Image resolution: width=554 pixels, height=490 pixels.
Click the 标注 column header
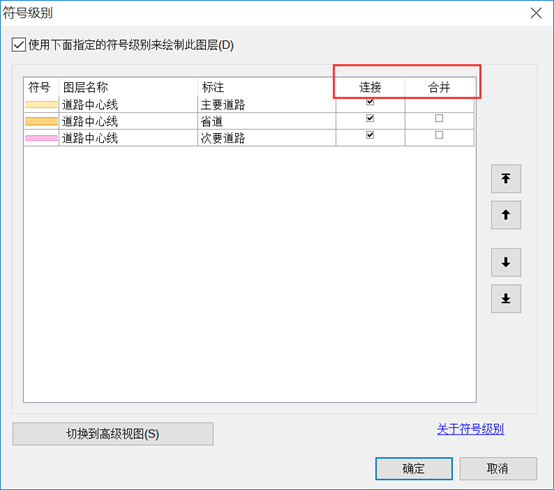[266, 87]
